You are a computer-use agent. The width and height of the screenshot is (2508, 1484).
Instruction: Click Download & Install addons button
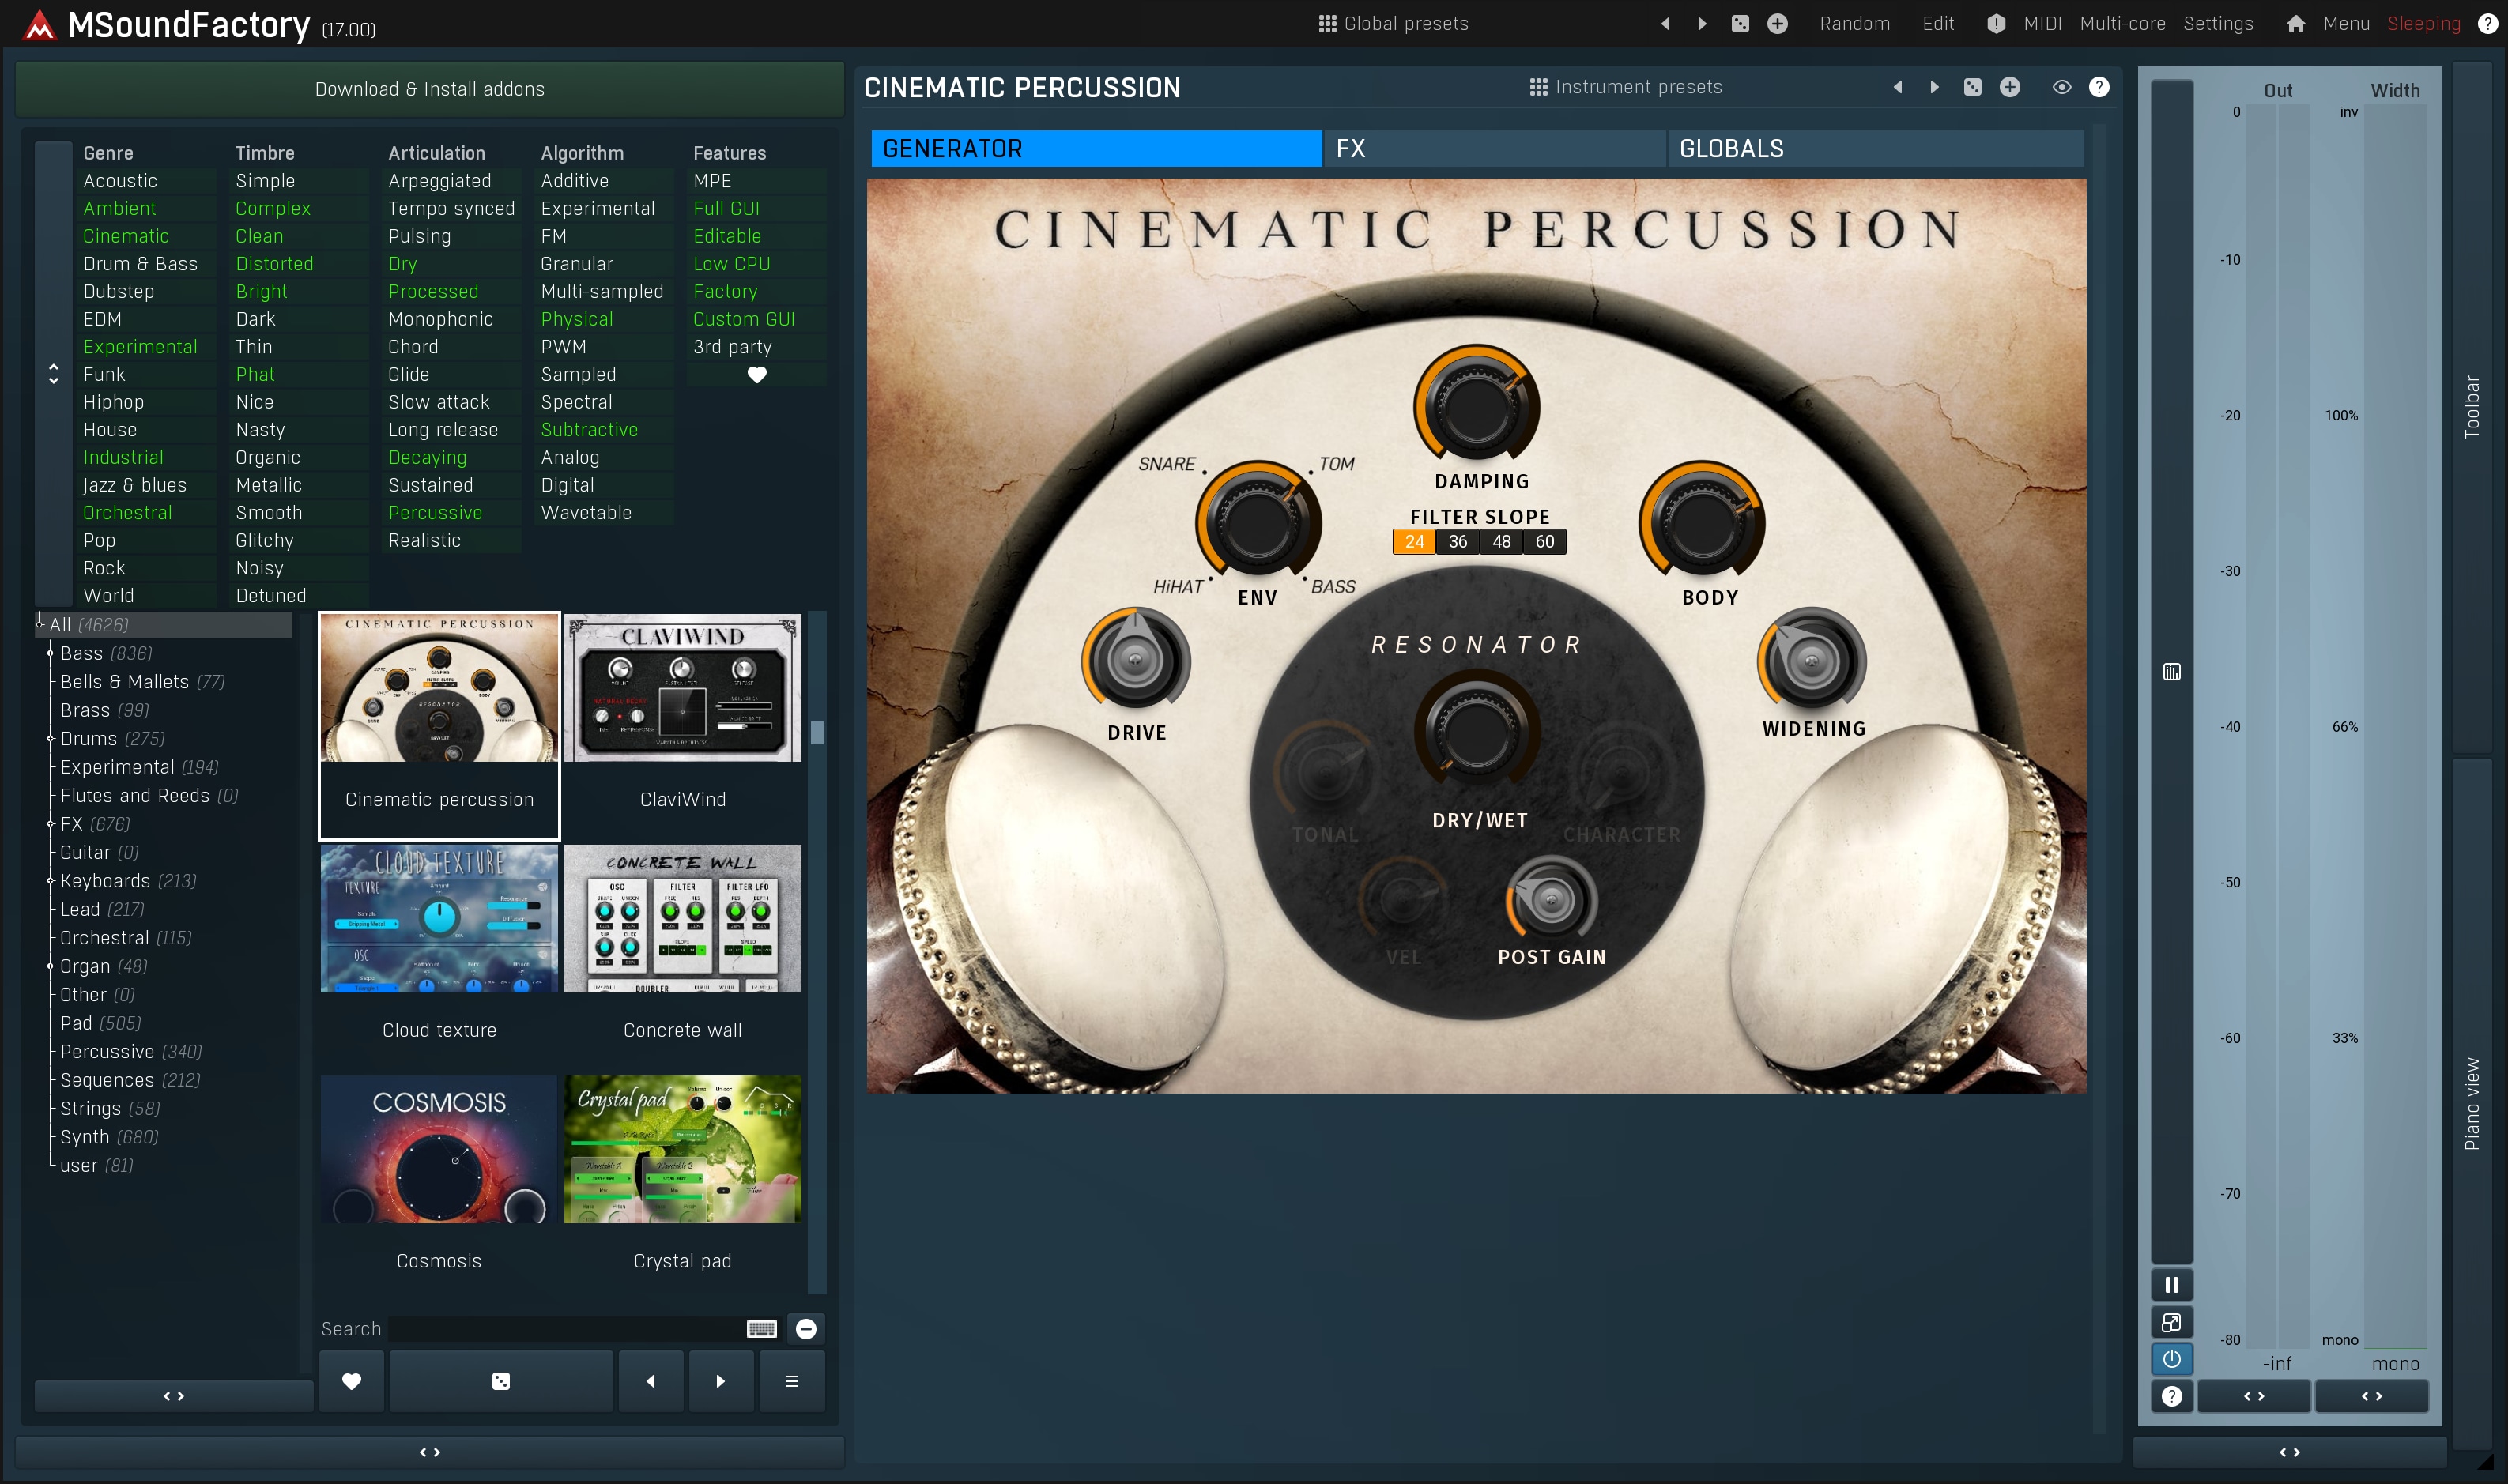coord(429,89)
